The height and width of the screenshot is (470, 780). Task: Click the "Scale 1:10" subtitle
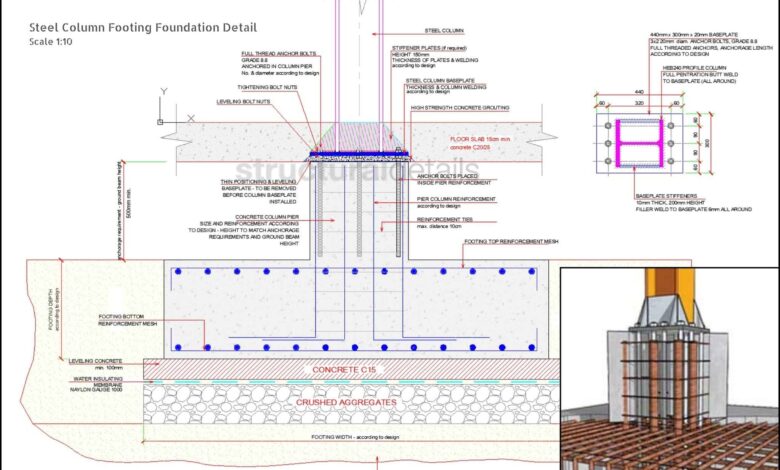(x=51, y=42)
